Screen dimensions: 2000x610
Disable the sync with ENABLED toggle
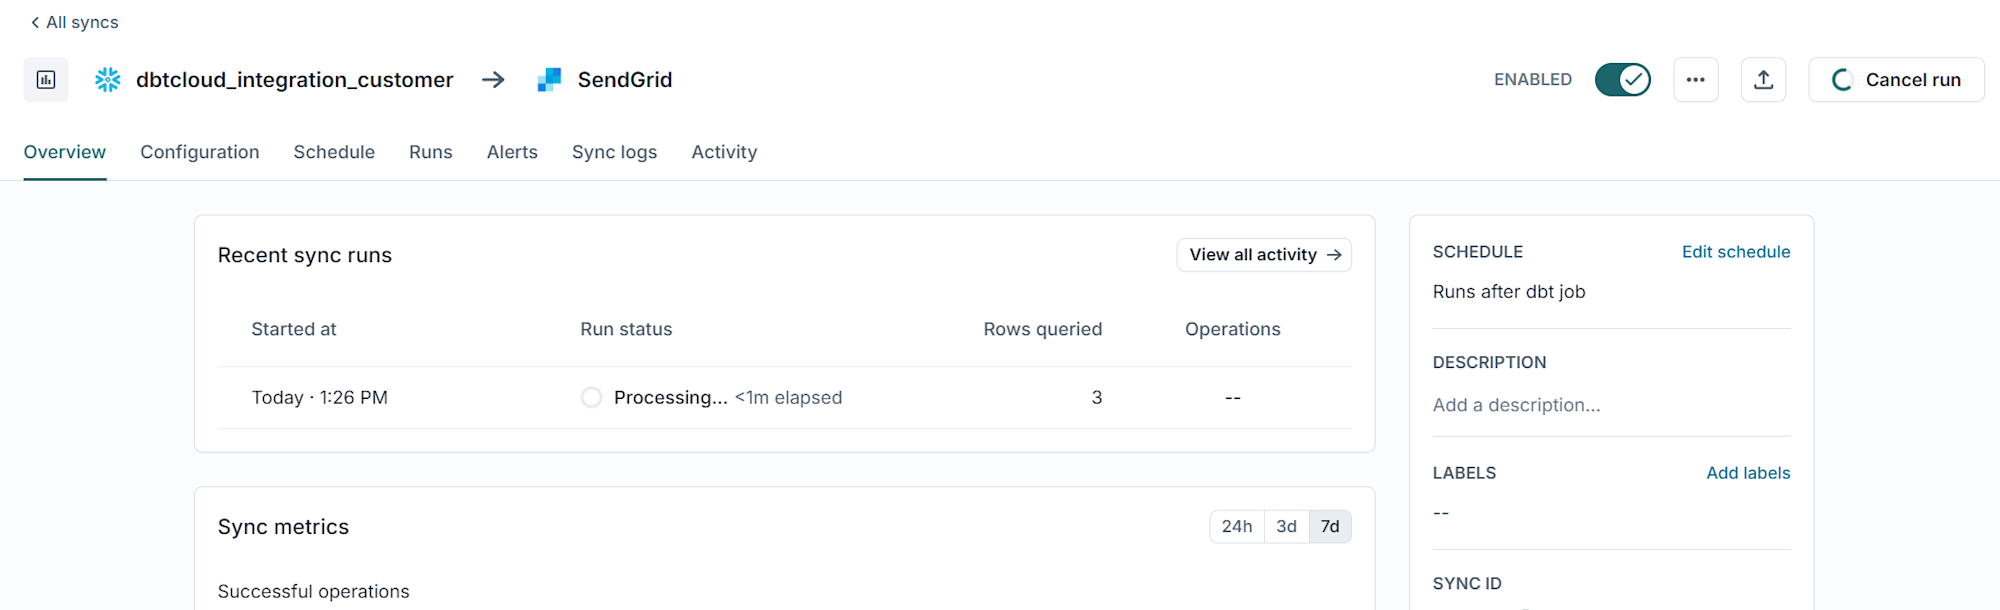pos(1623,80)
